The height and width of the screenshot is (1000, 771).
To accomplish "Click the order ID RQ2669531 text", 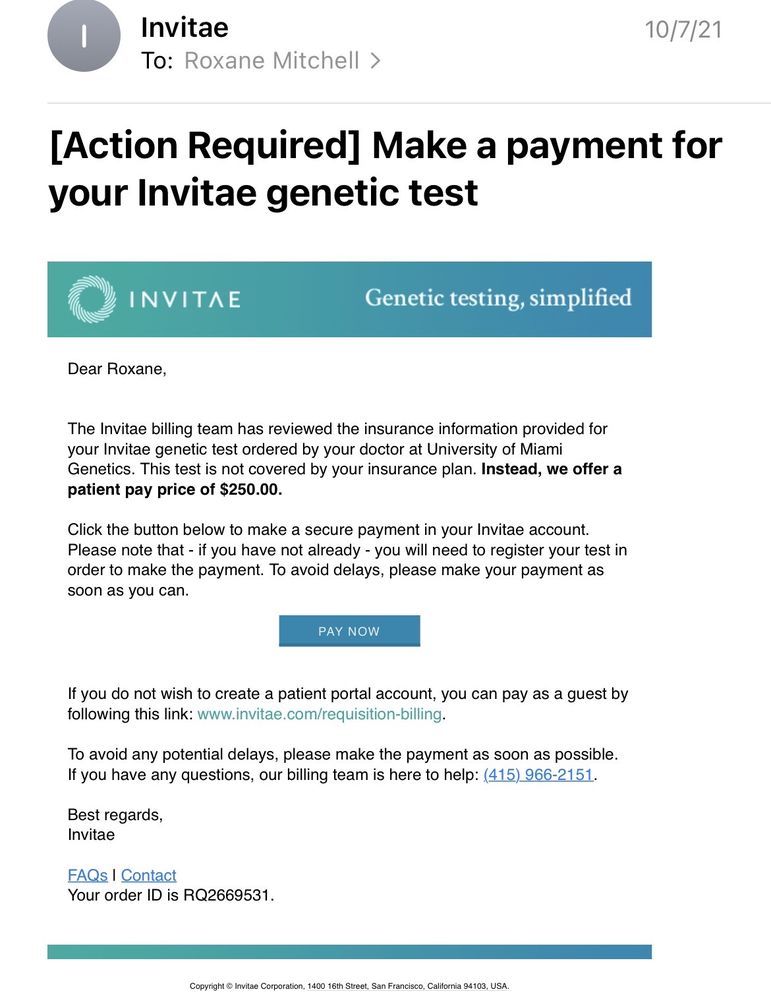I will click(226, 895).
